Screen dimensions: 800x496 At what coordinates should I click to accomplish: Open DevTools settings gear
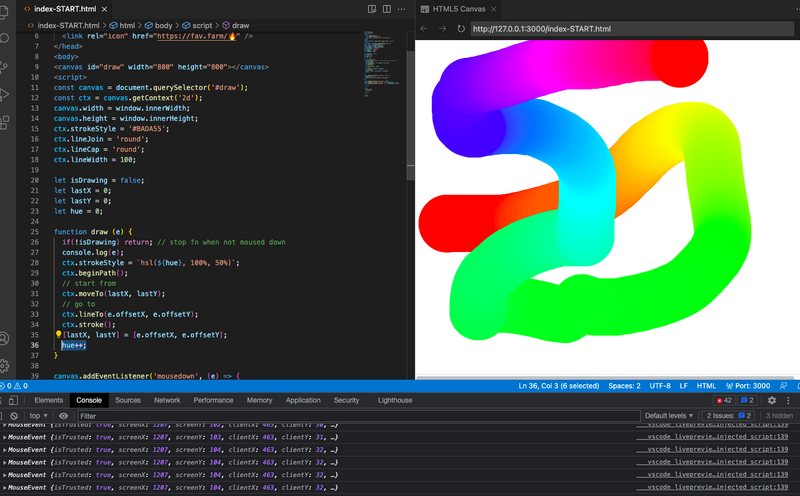(x=772, y=400)
